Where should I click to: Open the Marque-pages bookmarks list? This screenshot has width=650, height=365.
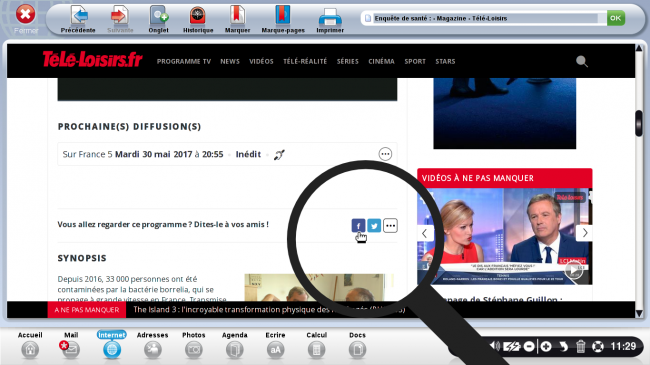point(283,15)
